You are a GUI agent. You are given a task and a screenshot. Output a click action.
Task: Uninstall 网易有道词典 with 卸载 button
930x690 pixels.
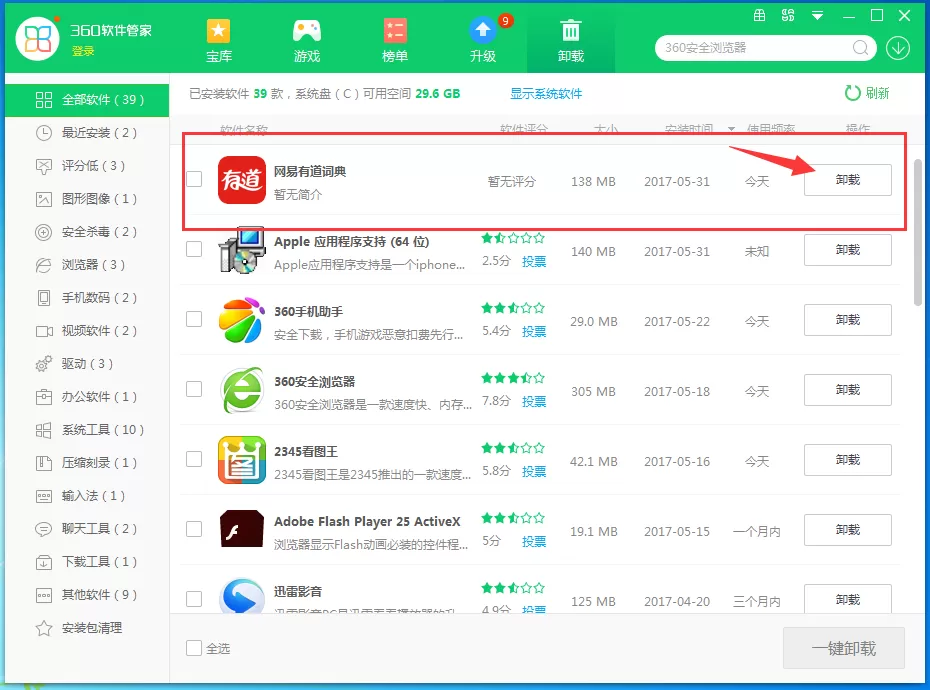pos(848,180)
